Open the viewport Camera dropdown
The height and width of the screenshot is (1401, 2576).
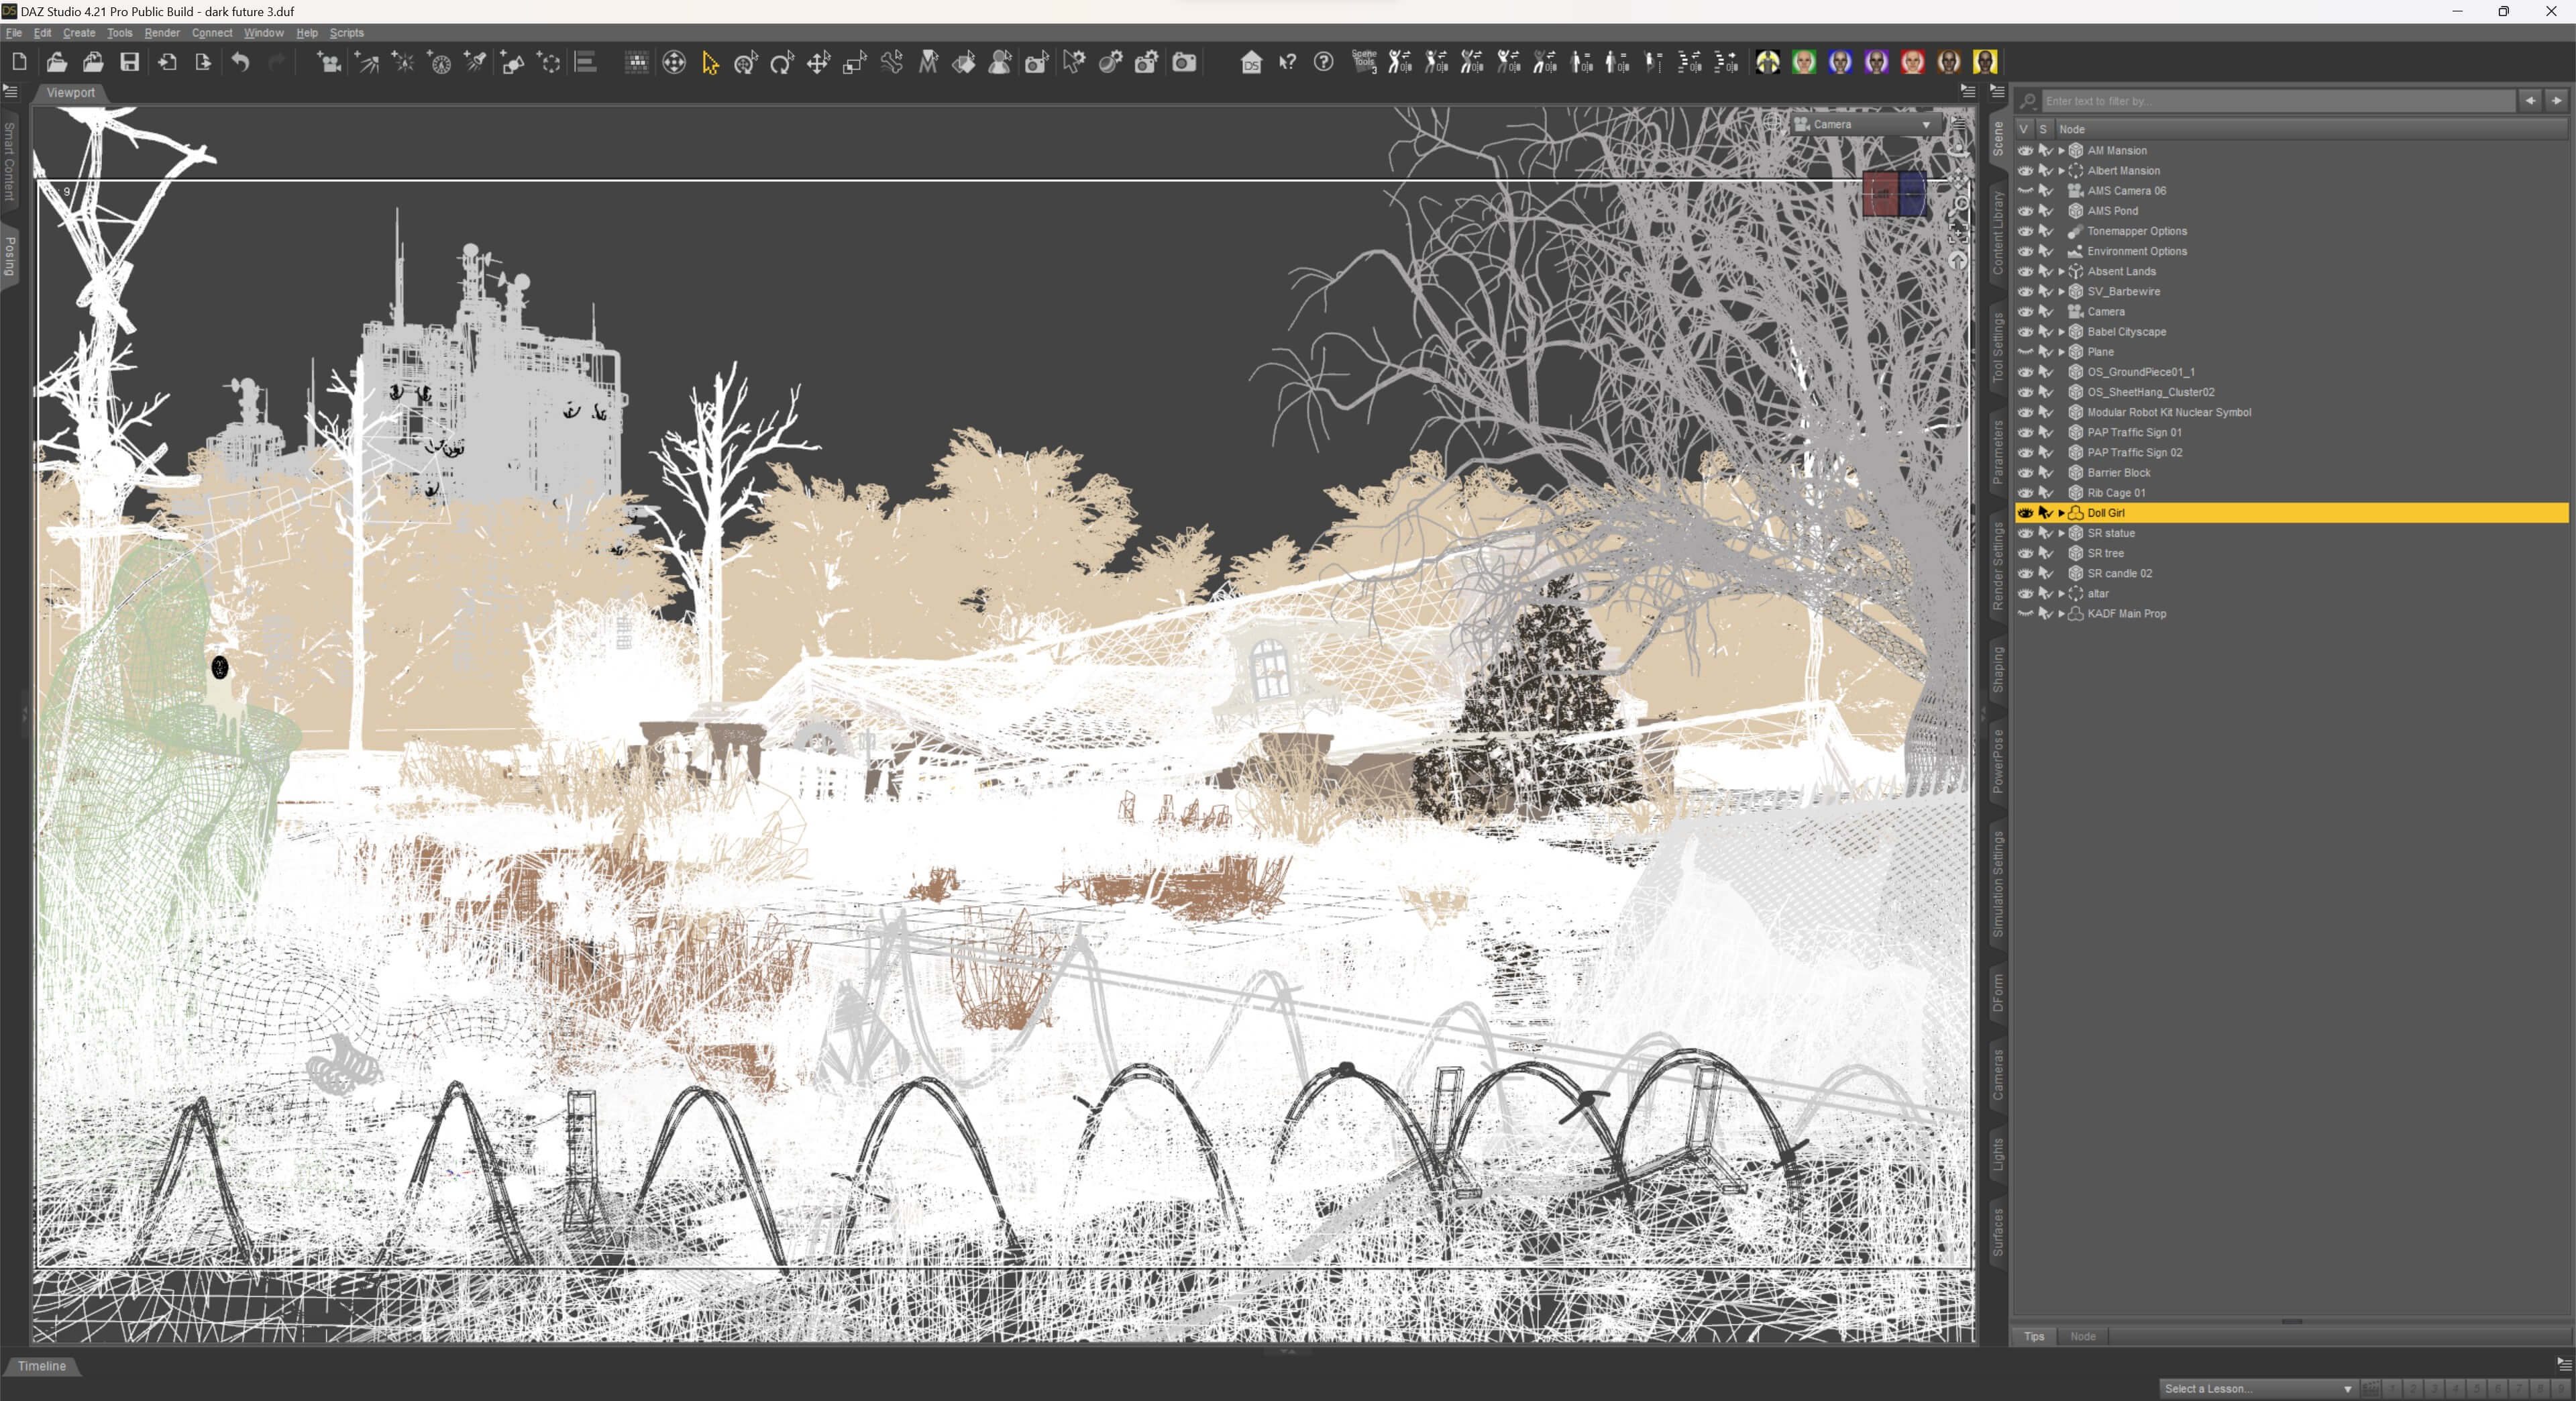tap(1865, 125)
